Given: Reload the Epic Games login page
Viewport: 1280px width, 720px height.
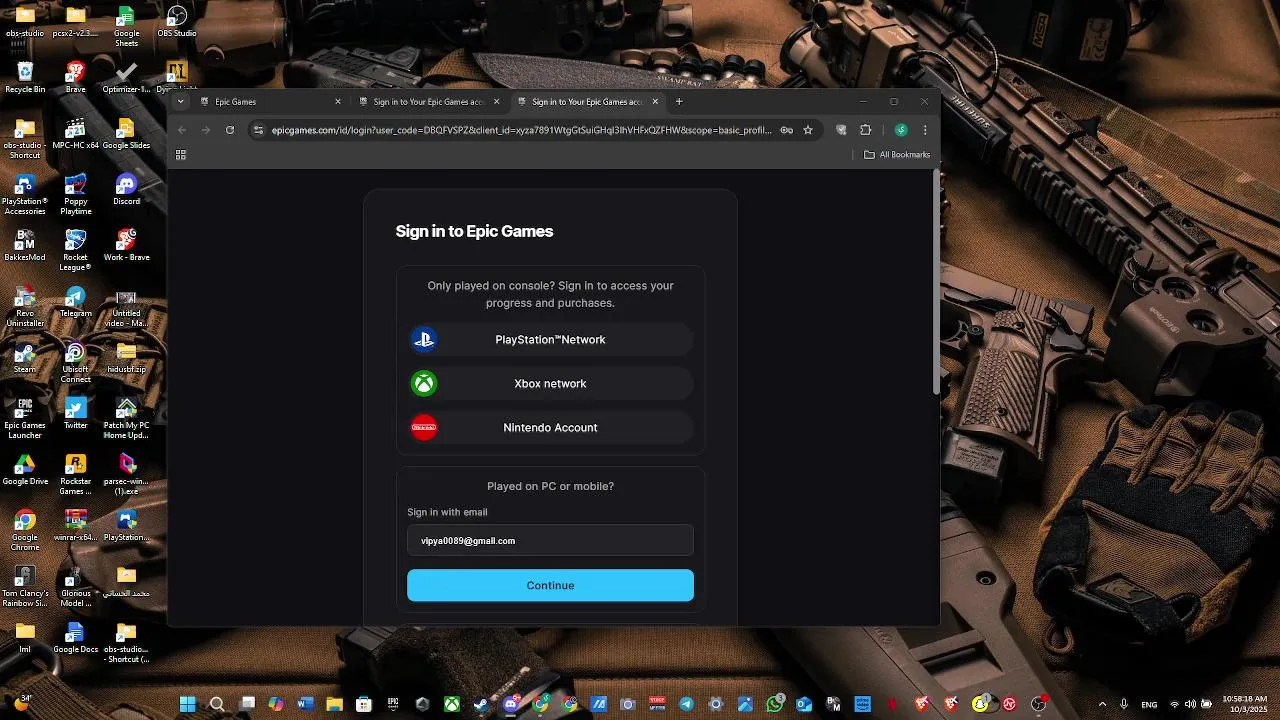Looking at the screenshot, I should coord(230,130).
